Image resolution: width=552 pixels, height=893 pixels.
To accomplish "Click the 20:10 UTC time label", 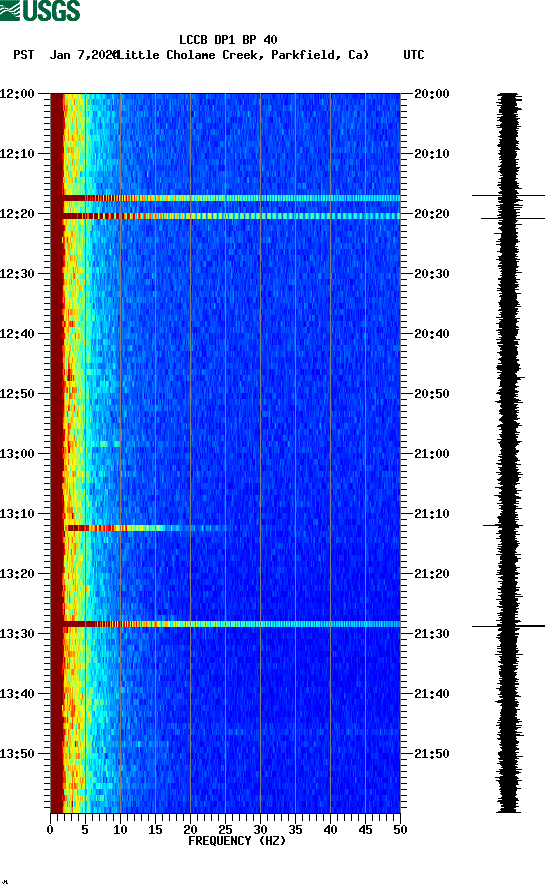I will (432, 154).
